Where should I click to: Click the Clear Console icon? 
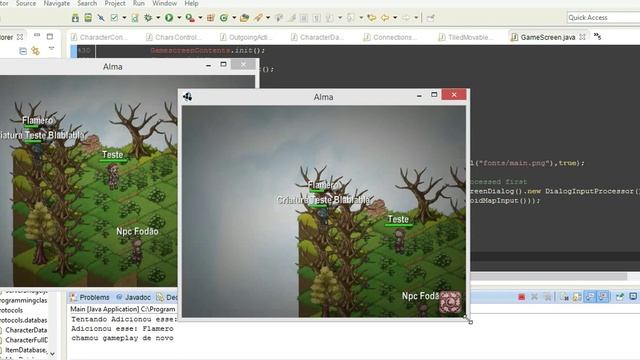[x=564, y=297]
